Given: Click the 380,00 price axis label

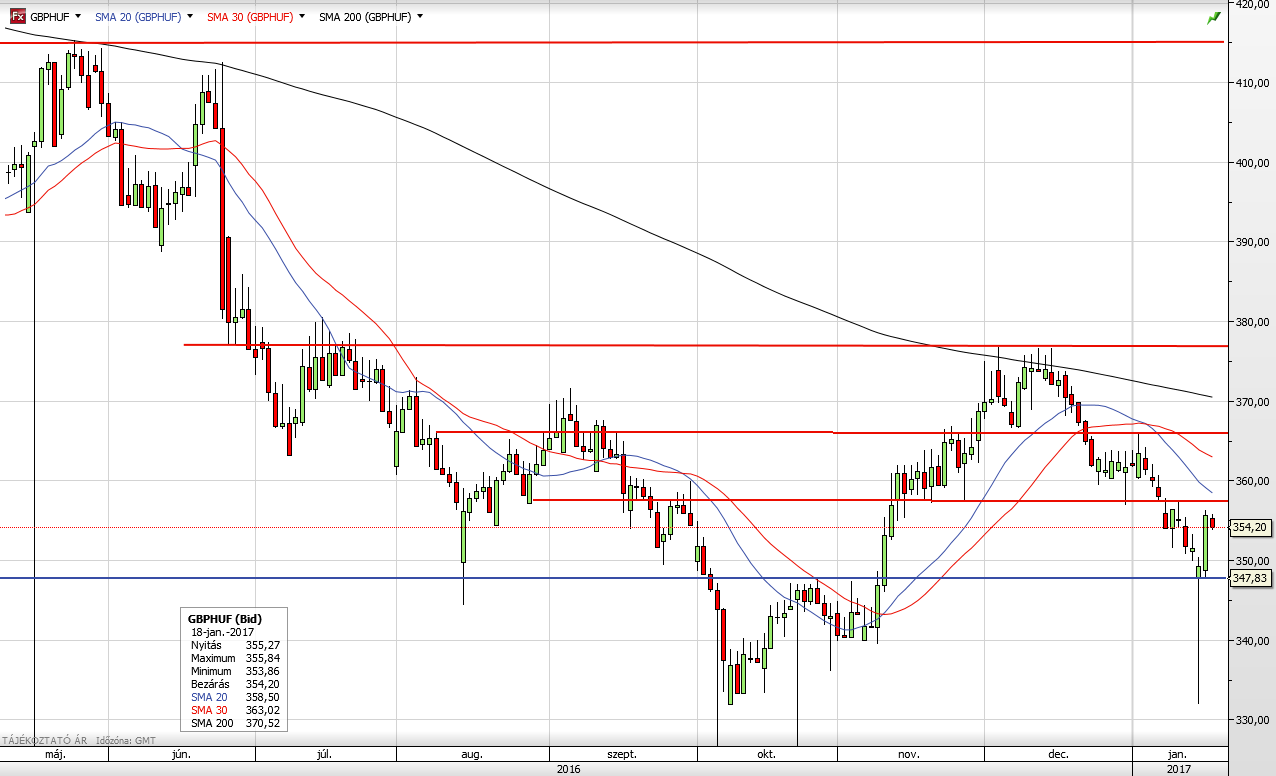Looking at the screenshot, I should coord(1253,322).
